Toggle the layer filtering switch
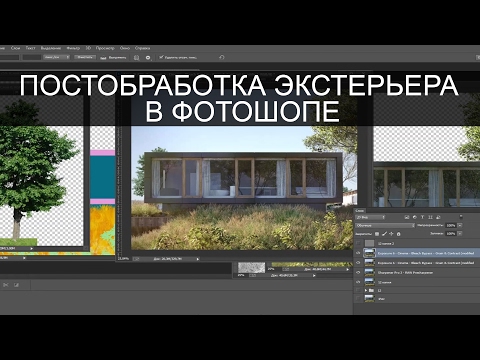The height and width of the screenshot is (360, 480). (x=461, y=217)
